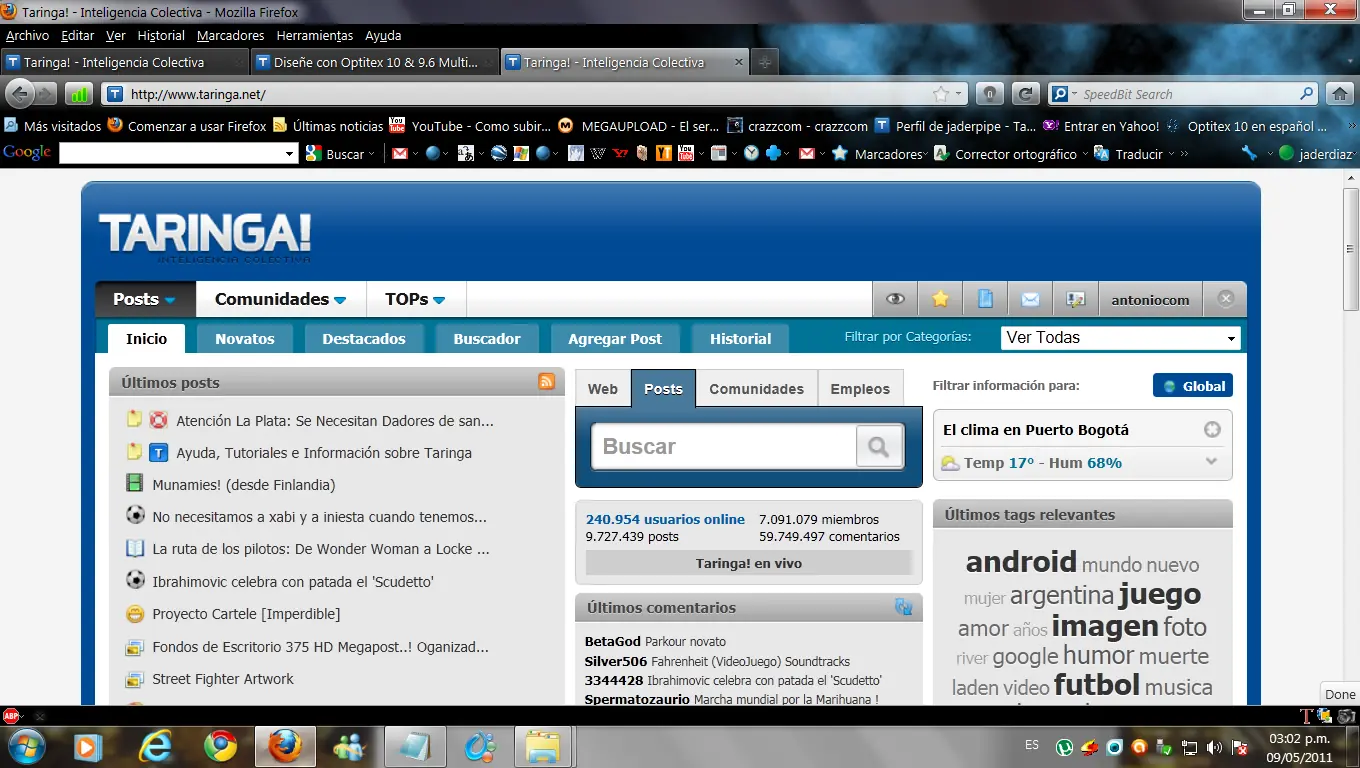Image resolution: width=1360 pixels, height=768 pixels.
Task: Open the Historial menu in menu bar
Action: (x=161, y=35)
